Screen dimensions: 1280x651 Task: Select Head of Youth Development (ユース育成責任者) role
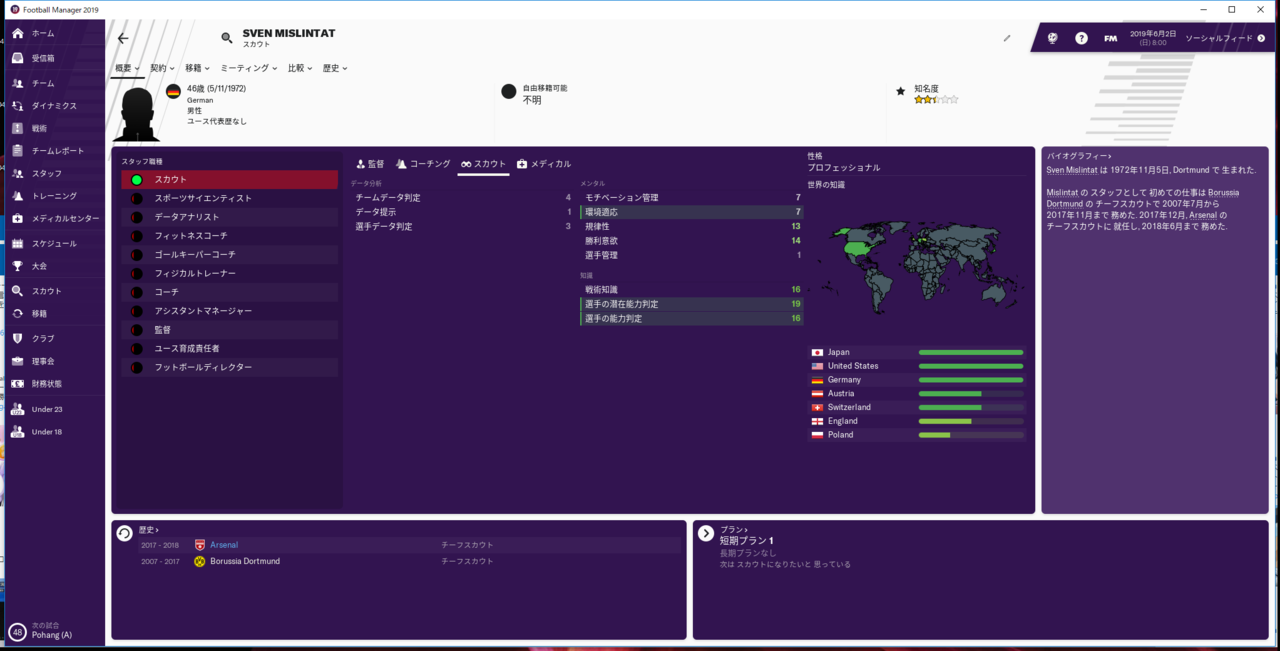pyautogui.click(x=230, y=348)
